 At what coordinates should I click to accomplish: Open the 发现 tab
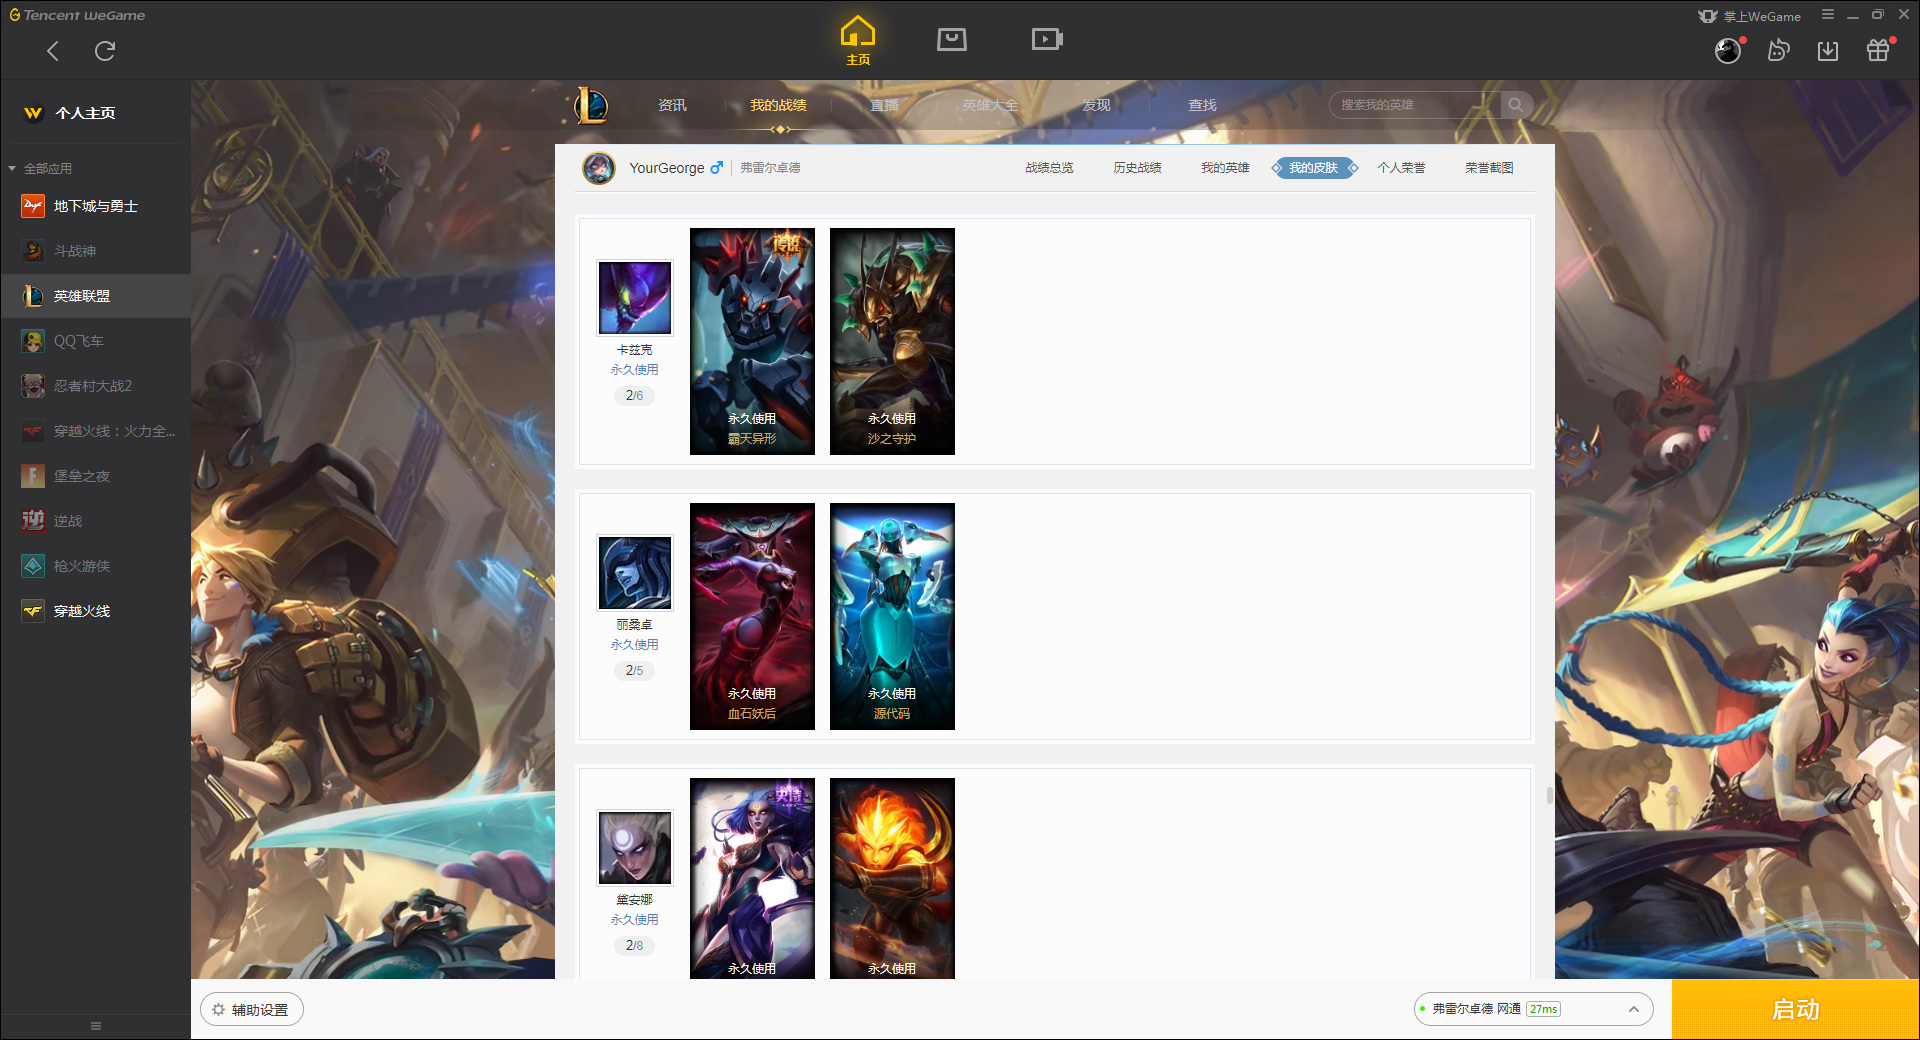pyautogui.click(x=1096, y=105)
